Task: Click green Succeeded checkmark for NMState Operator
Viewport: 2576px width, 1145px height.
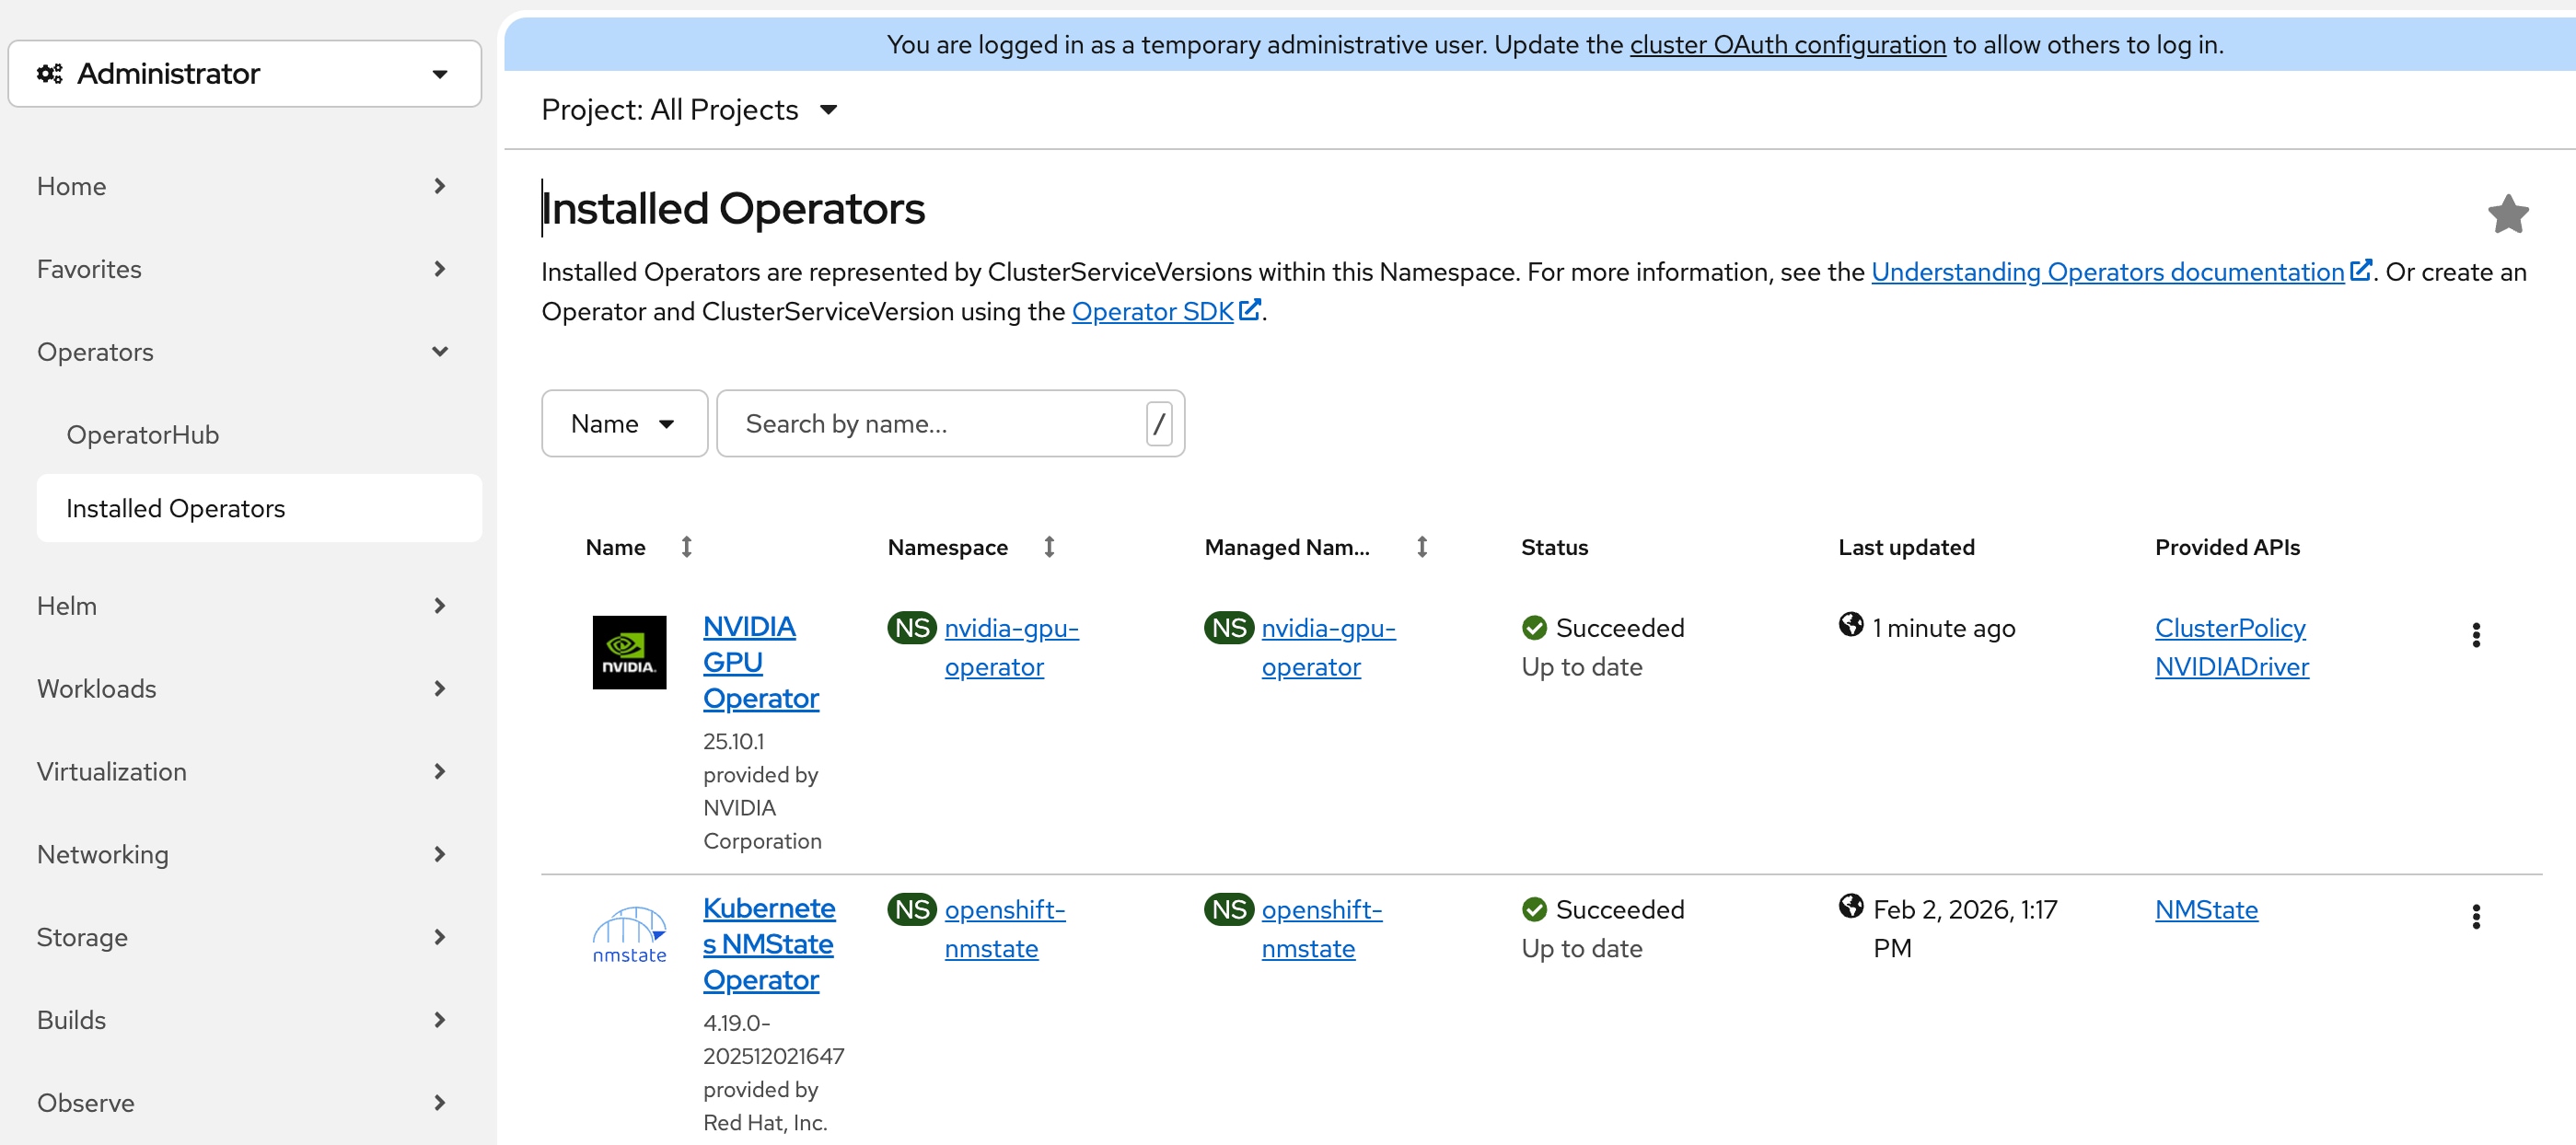Action: pos(1534,910)
